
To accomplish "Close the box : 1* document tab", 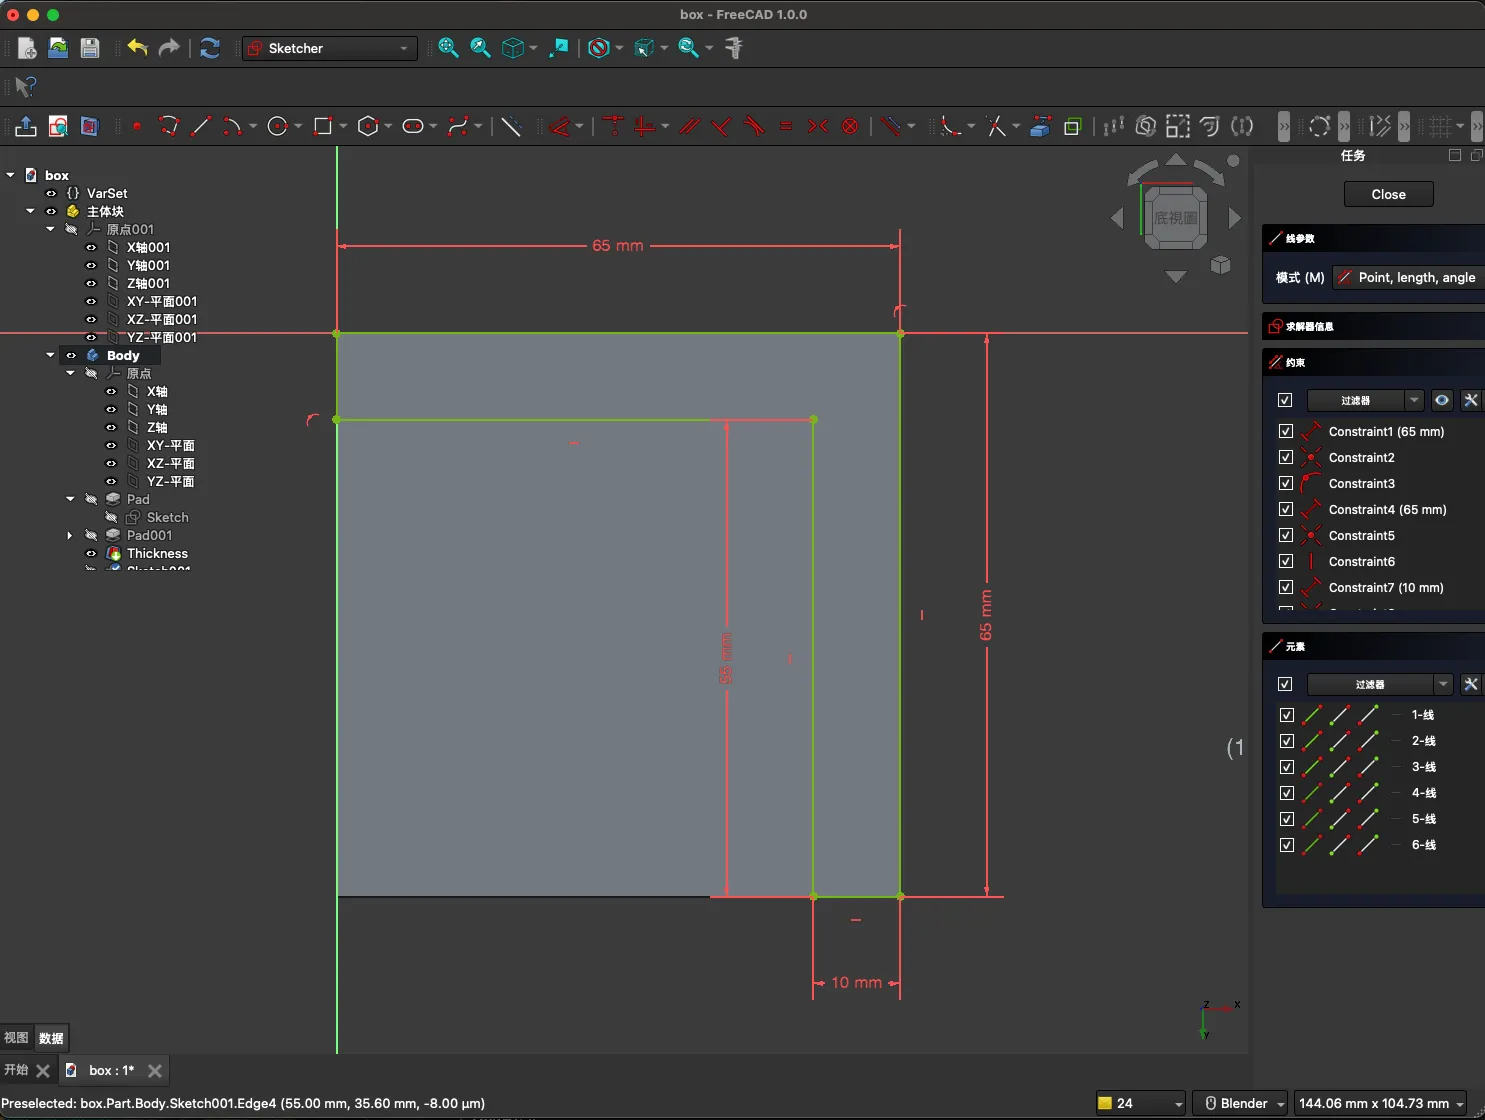I will 155,1070.
